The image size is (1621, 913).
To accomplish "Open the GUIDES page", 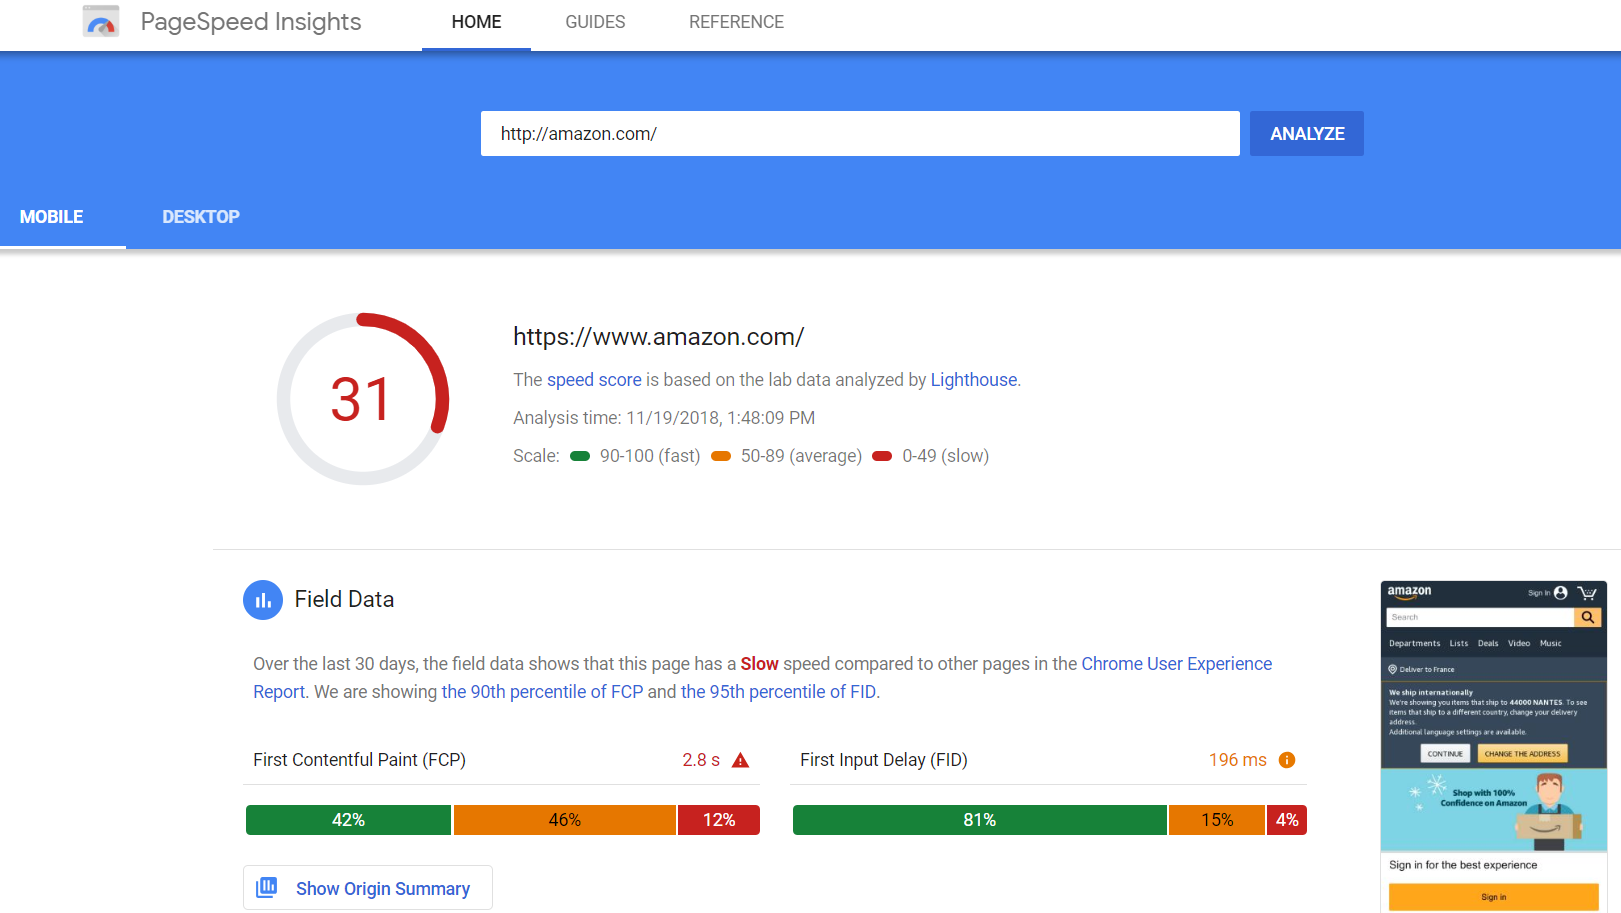I will (x=595, y=21).
